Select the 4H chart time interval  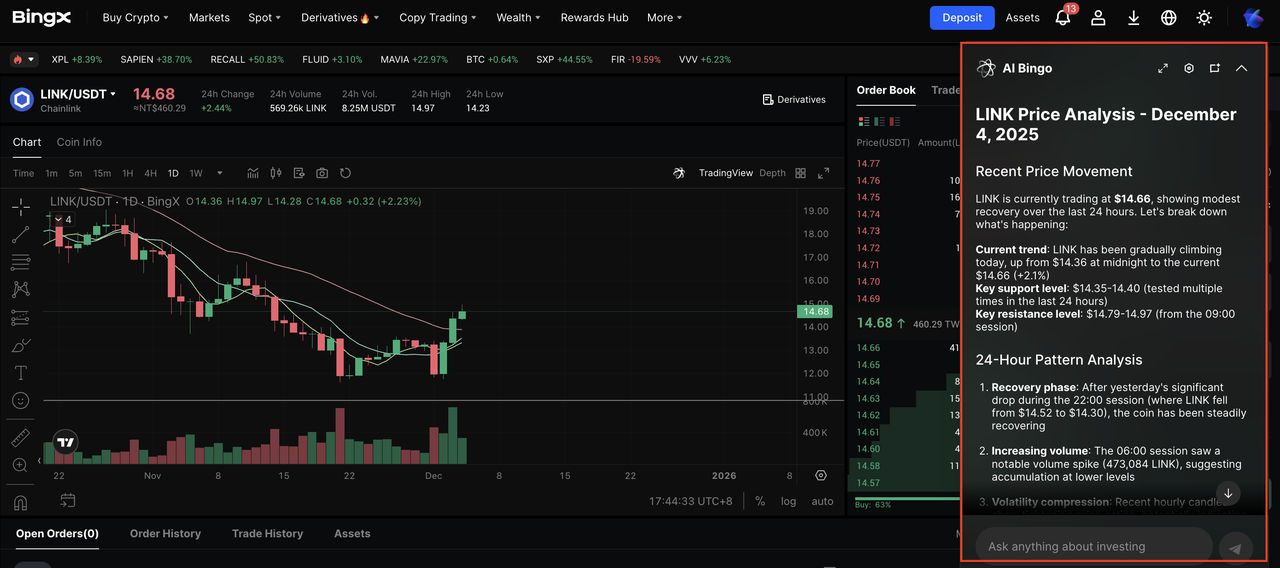click(150, 173)
